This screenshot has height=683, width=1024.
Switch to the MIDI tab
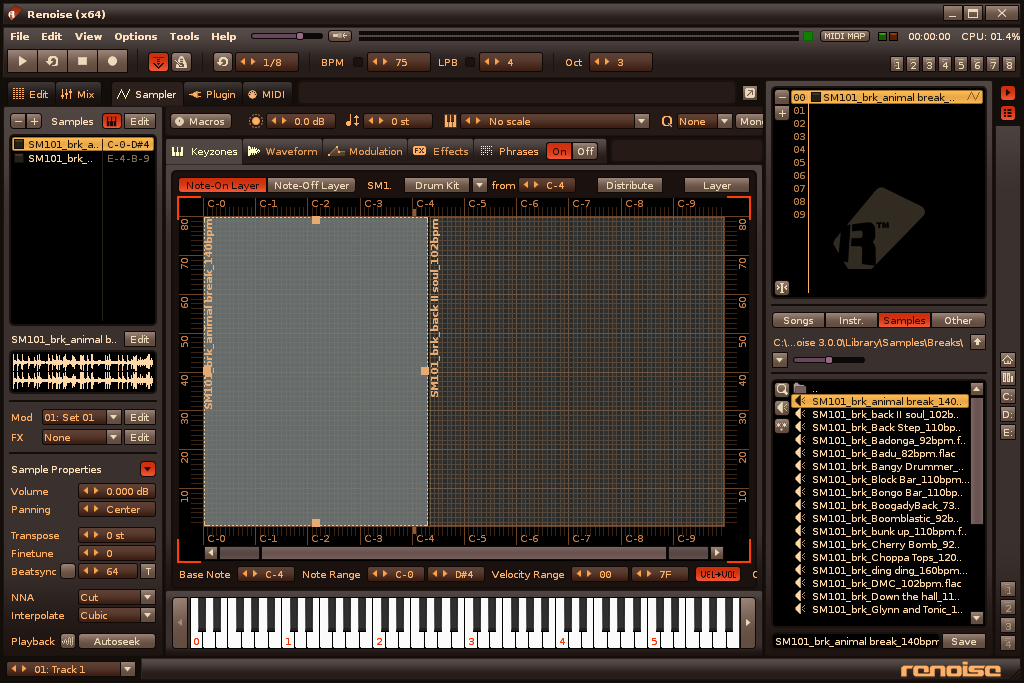point(267,94)
